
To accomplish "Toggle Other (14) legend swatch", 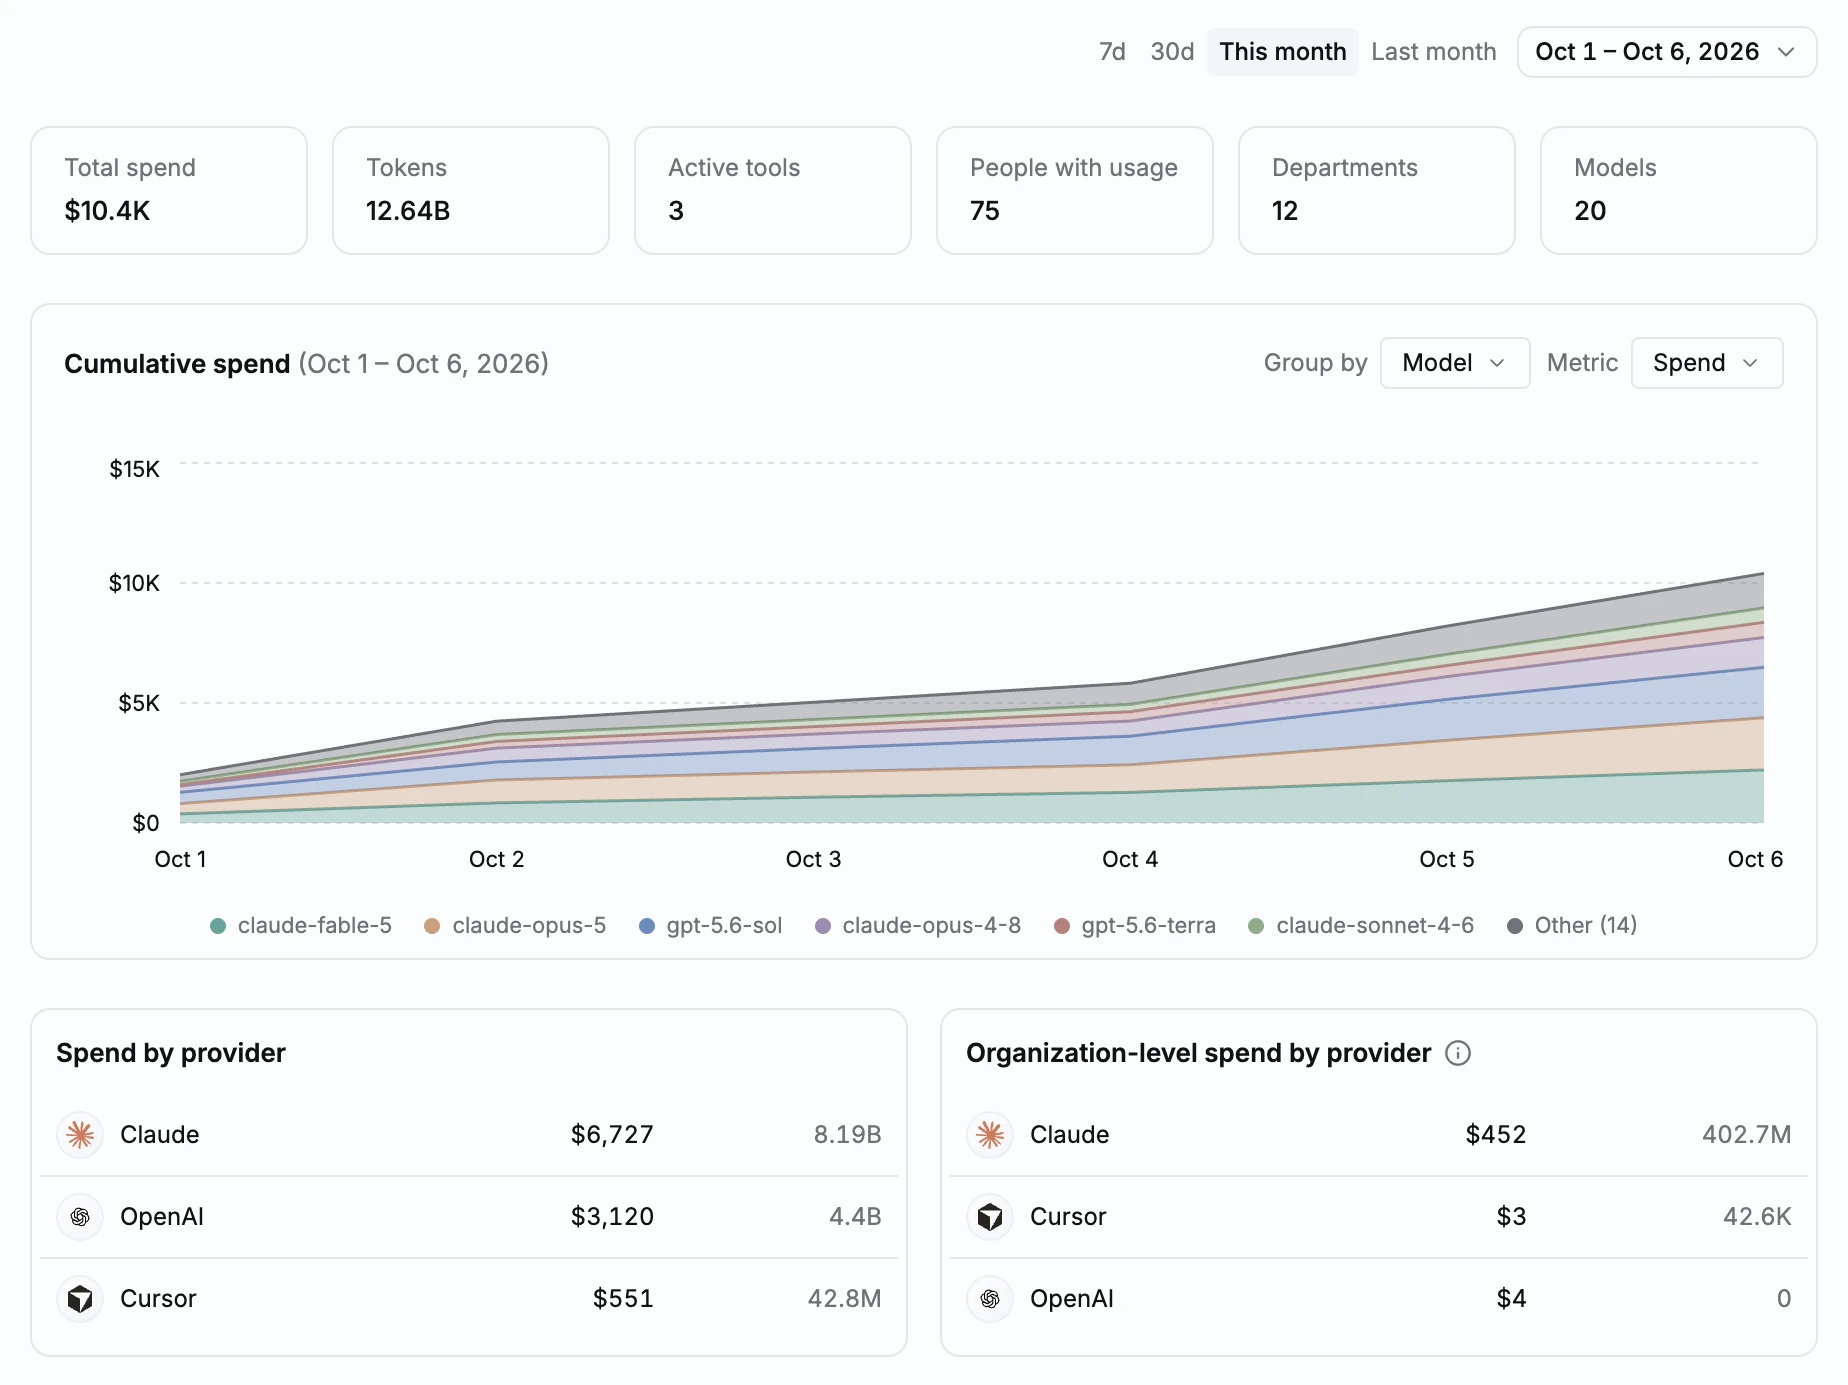I will click(x=1515, y=926).
